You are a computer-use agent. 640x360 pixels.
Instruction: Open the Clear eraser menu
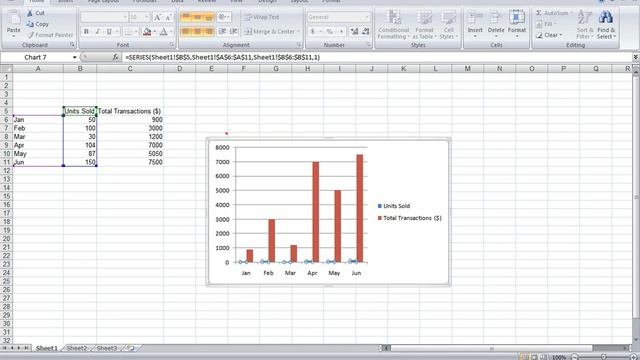point(549,35)
